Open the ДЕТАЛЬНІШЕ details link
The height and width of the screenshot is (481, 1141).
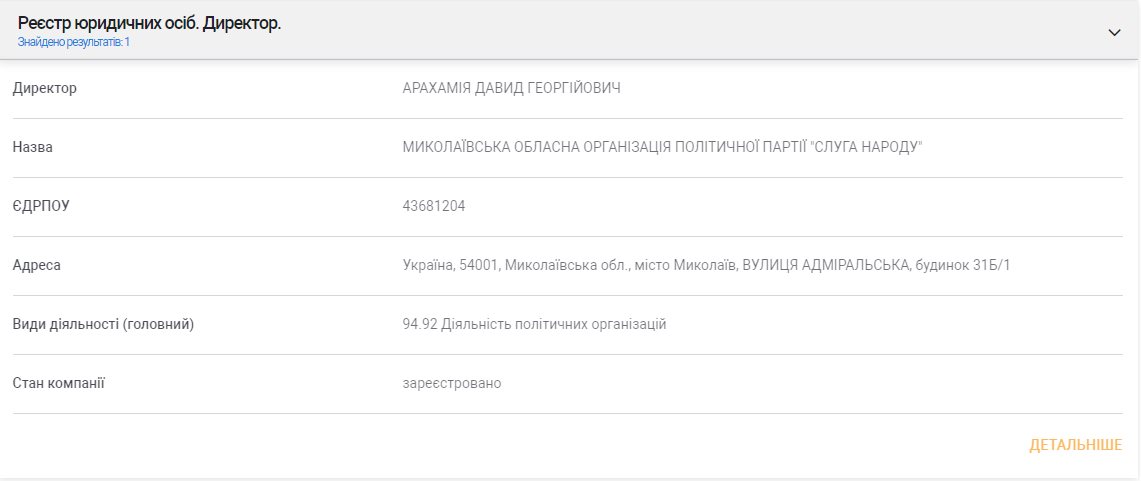pyautogui.click(x=1075, y=445)
